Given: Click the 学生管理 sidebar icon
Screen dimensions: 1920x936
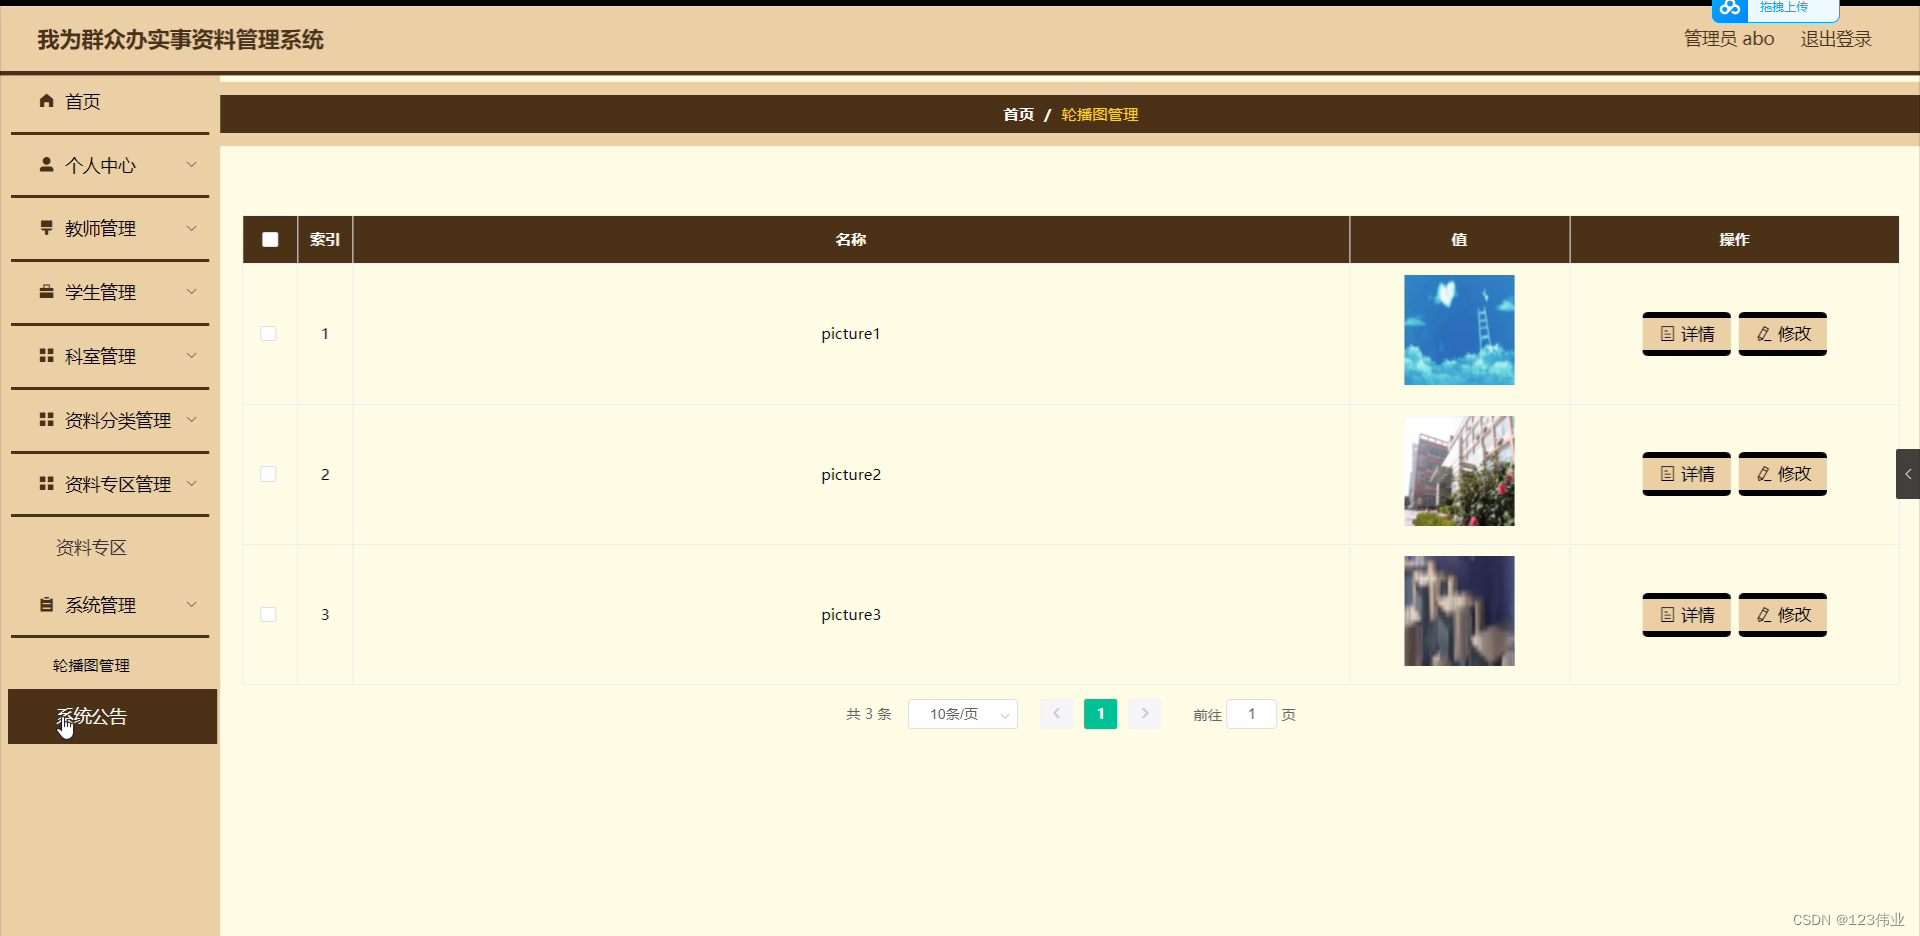Looking at the screenshot, I should [45, 292].
